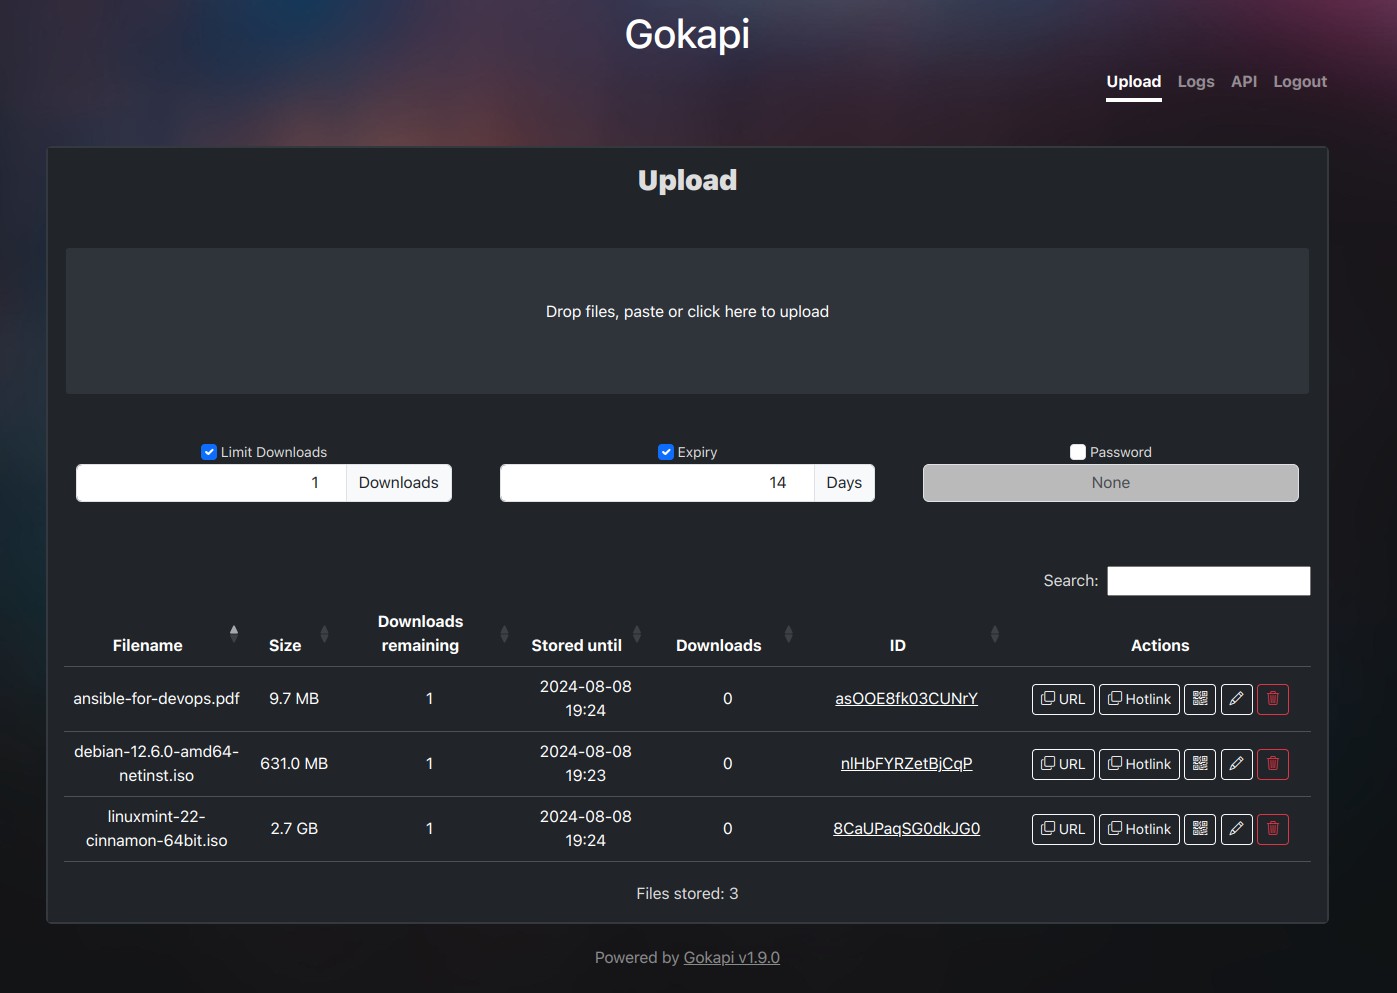1397x993 pixels.
Task: Select the ansible-for-devops.pdf filename cell
Action: click(x=156, y=699)
